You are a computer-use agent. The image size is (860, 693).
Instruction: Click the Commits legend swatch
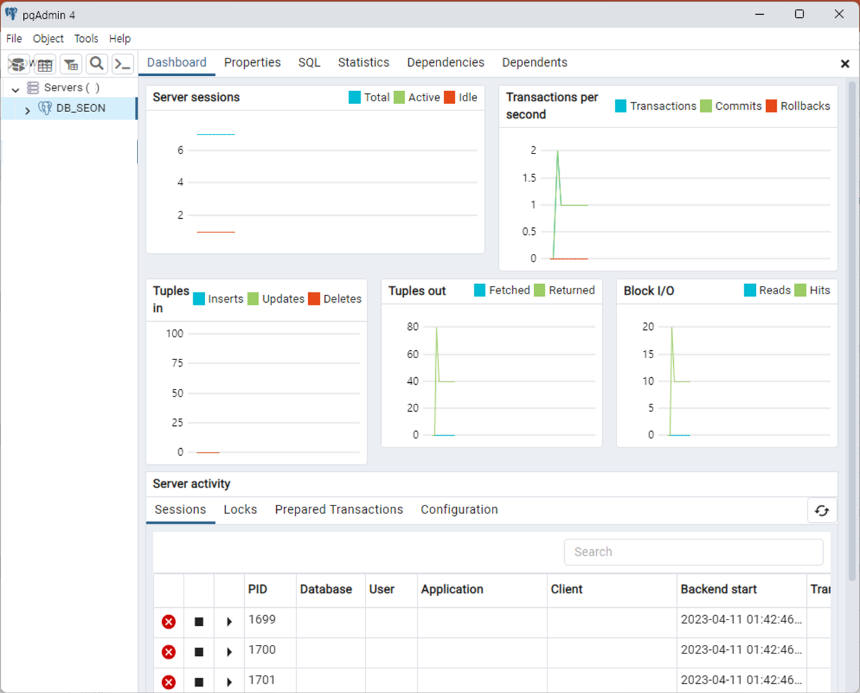click(x=706, y=106)
